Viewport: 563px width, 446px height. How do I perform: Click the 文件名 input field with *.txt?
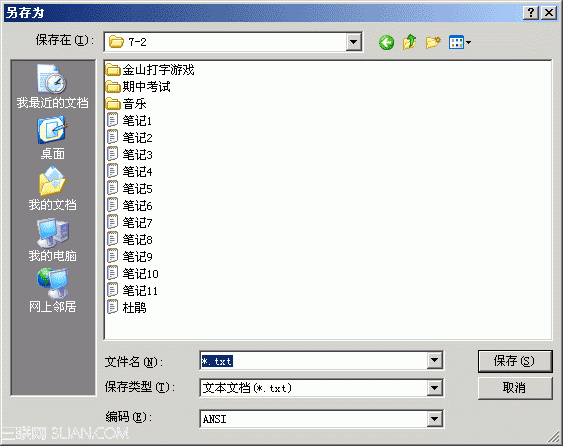point(313,360)
